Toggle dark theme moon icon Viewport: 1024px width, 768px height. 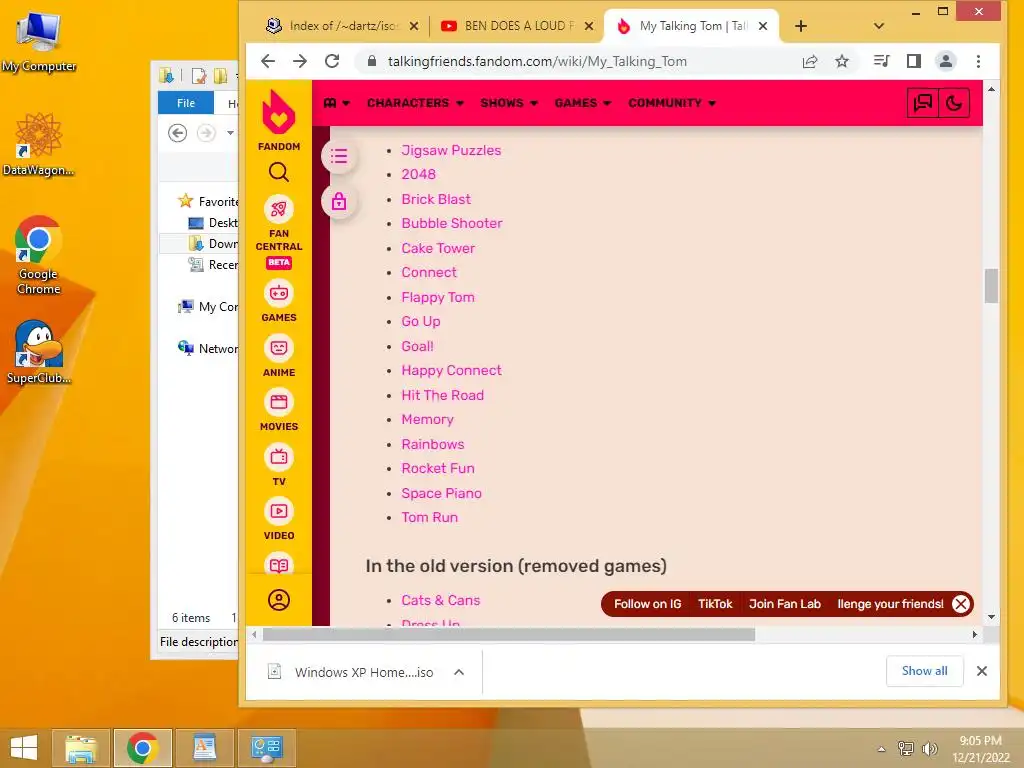tap(953, 103)
